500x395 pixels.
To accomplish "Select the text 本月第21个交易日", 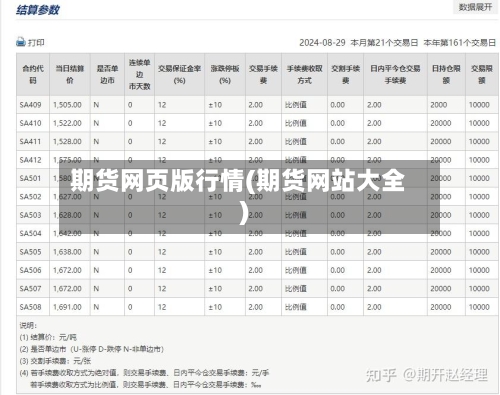I will click(x=384, y=43).
